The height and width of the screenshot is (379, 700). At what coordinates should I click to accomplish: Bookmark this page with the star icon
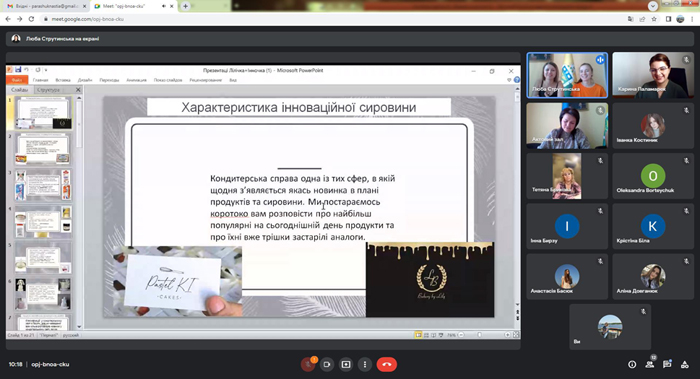click(x=654, y=19)
